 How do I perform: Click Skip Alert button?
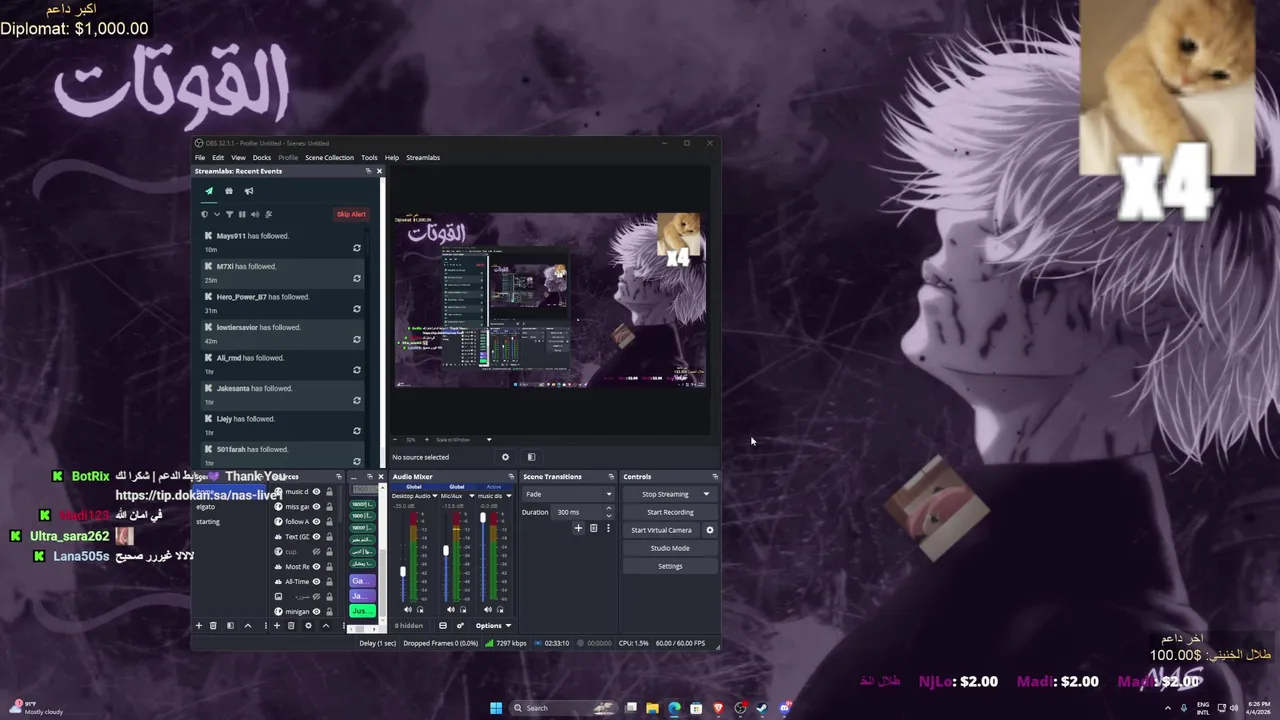point(351,214)
